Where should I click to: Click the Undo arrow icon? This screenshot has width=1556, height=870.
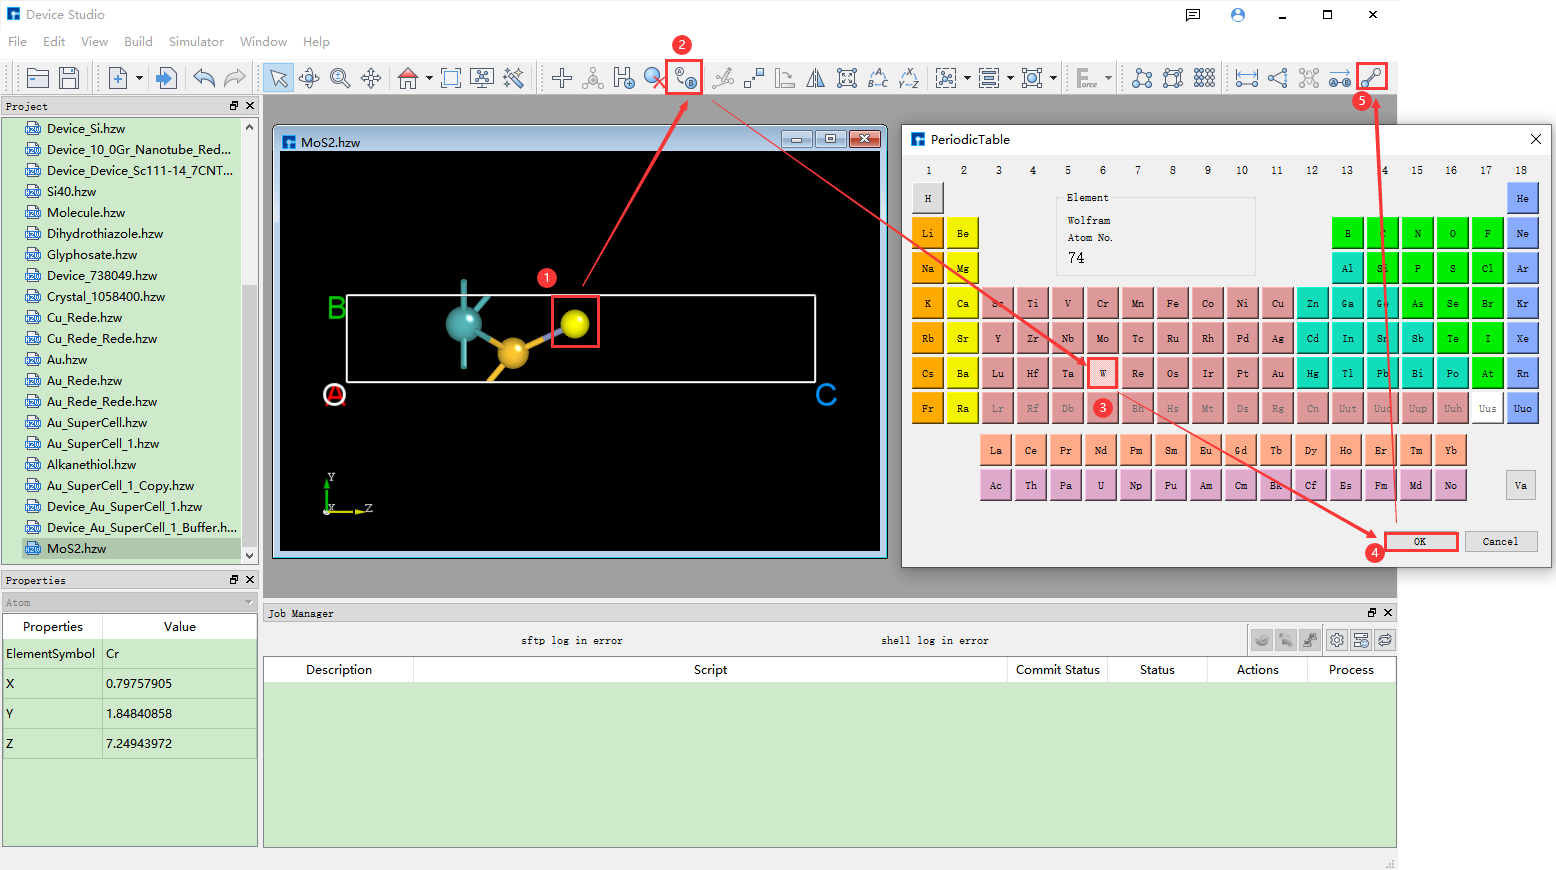[204, 78]
